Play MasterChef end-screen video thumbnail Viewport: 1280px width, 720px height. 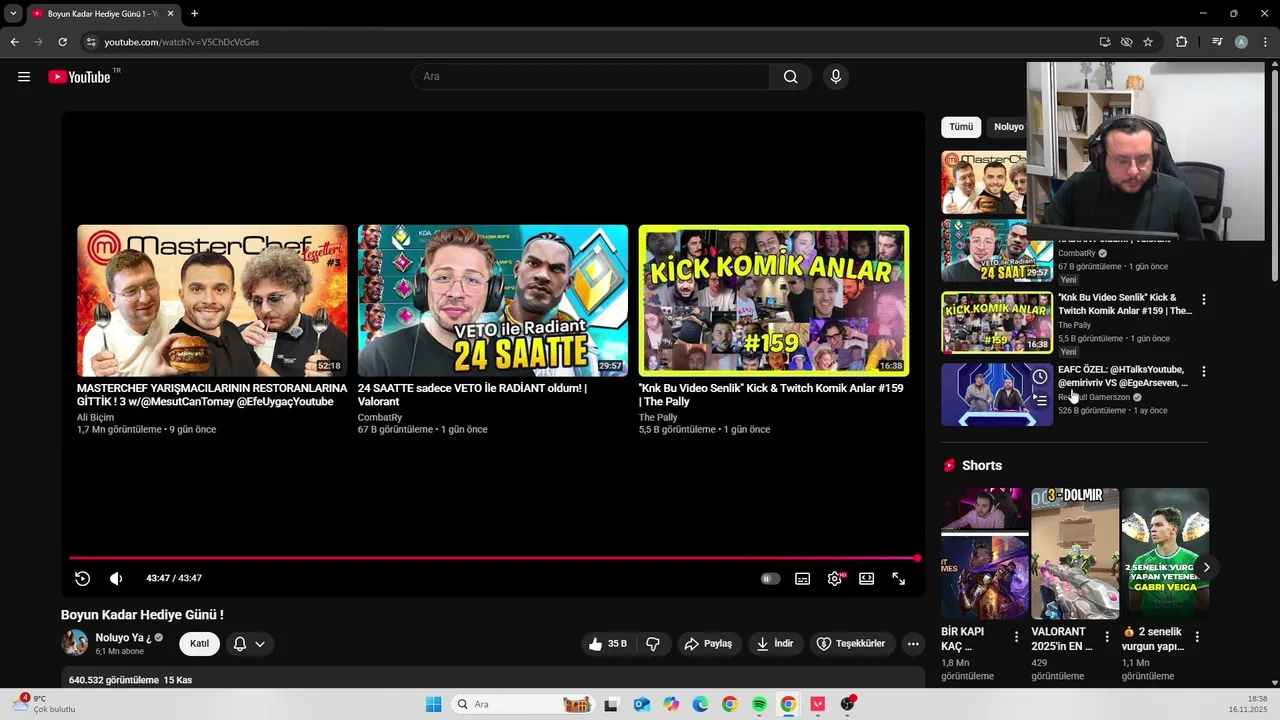[x=212, y=300]
